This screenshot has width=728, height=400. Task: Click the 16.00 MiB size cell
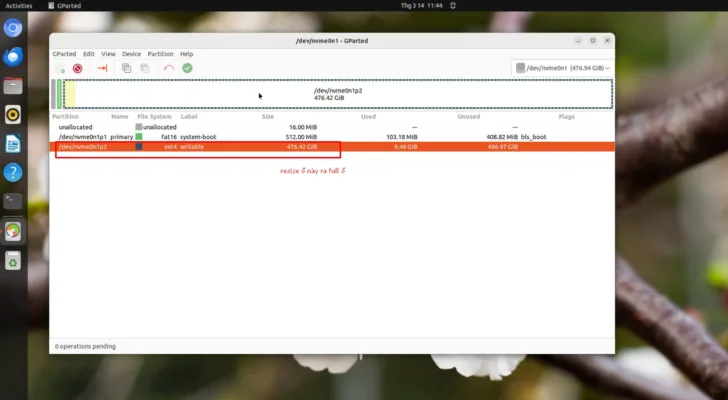pyautogui.click(x=303, y=127)
